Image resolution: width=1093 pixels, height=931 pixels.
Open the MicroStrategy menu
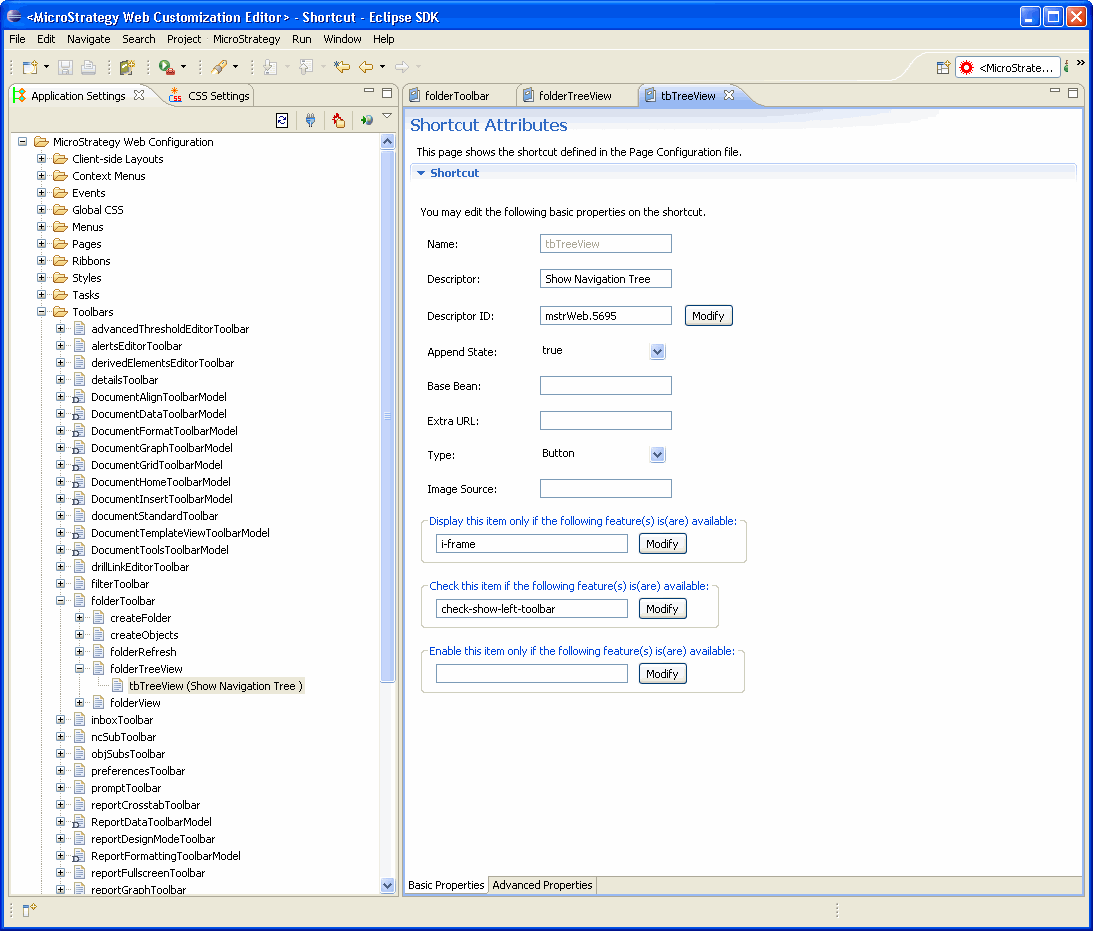coord(246,39)
